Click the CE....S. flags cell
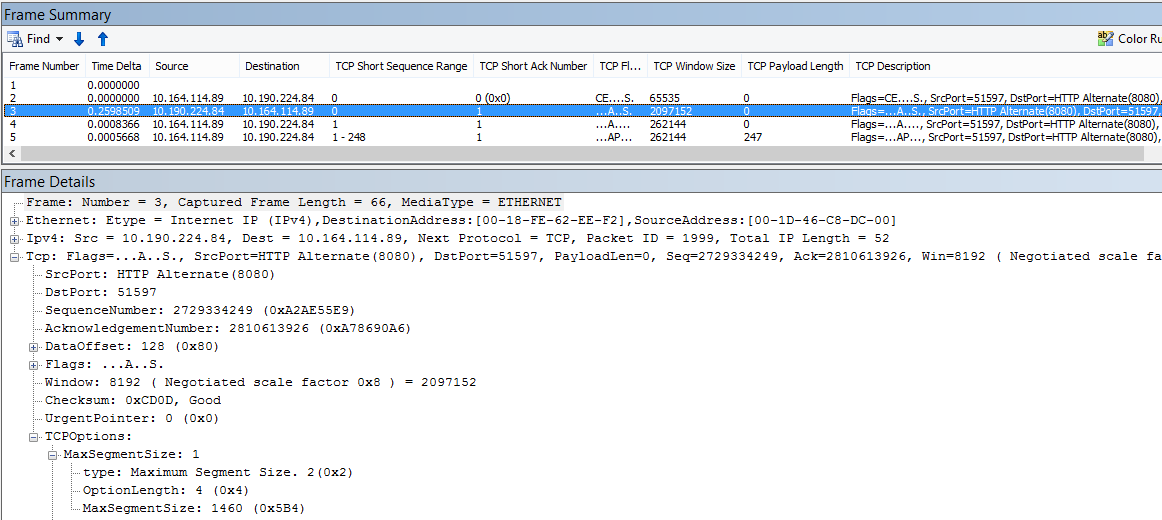This screenshot has width=1162, height=520. pos(614,97)
